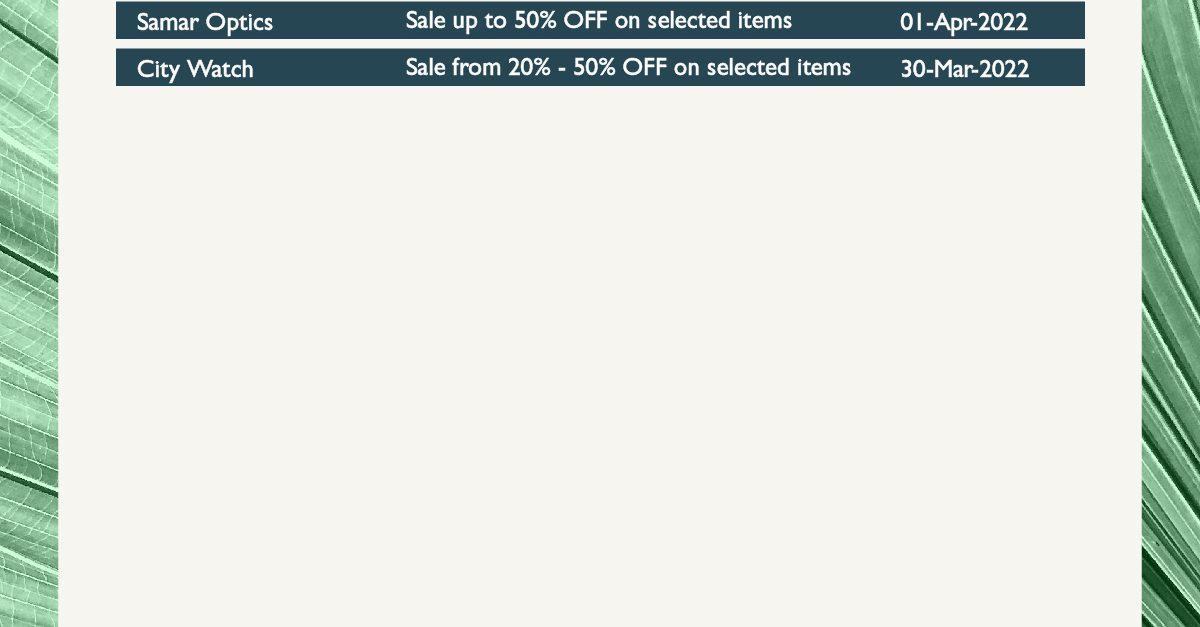
Task: Click the Samar Optics store name
Action: 204,22
